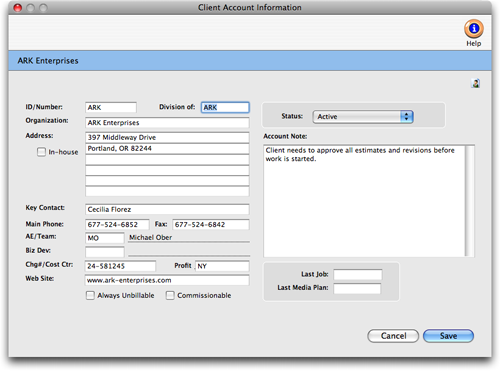The height and width of the screenshot is (371, 500).
Task: Click the Account Note vertical scrollbar
Action: pos(470,201)
